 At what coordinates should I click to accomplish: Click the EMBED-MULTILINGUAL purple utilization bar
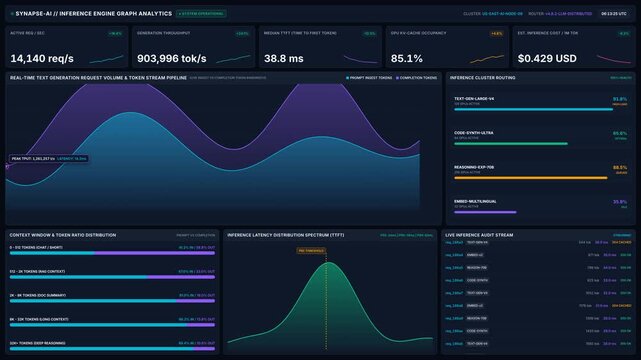[x=485, y=212]
